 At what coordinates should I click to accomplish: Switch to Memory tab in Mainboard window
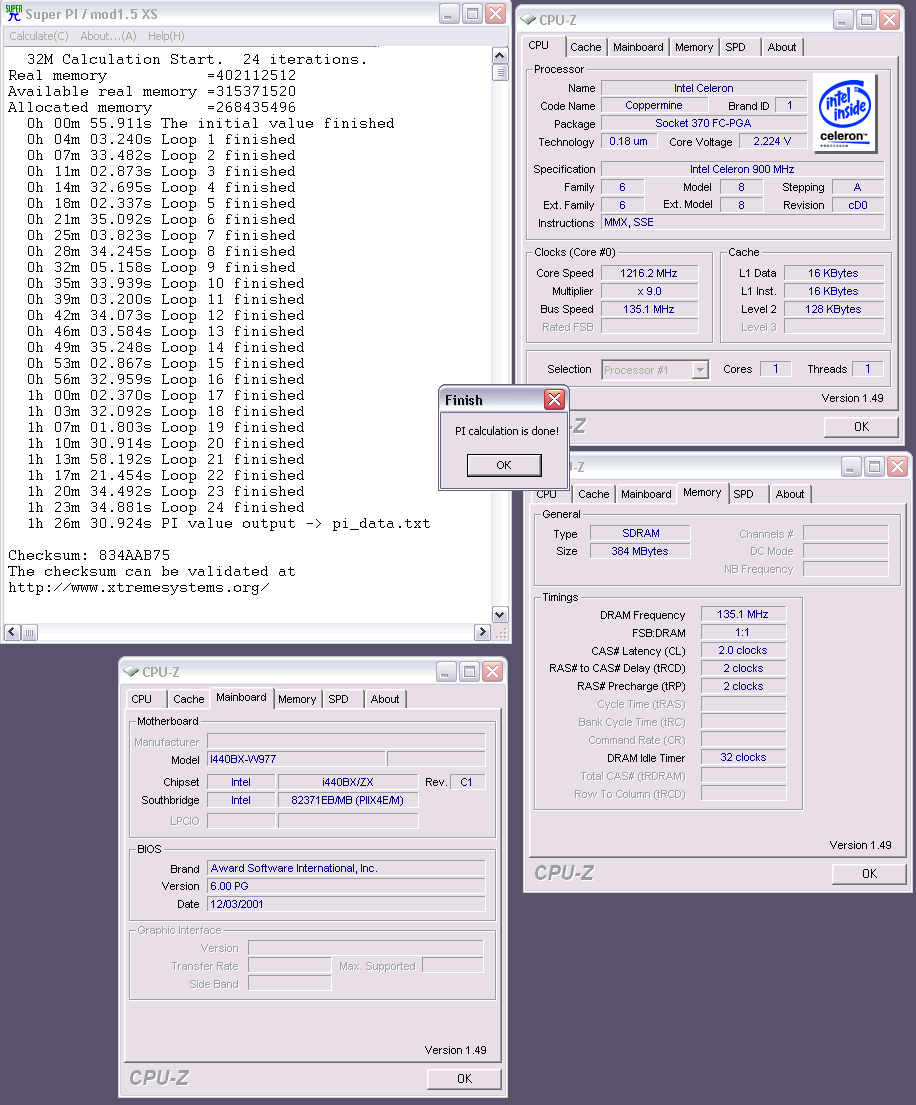tap(297, 699)
